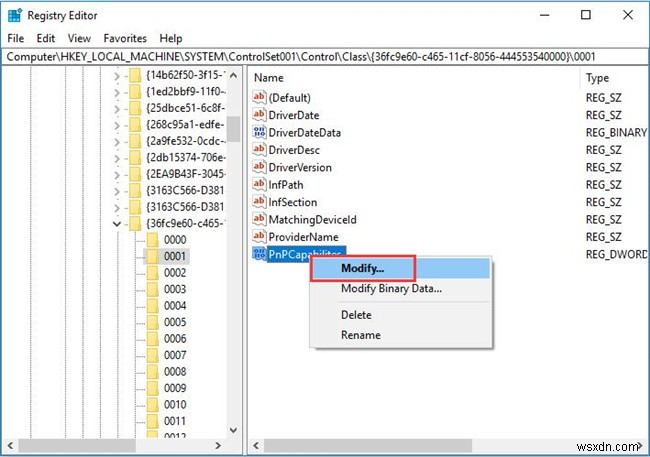The width and height of the screenshot is (650, 457).
Task: Click the folder icon of key 0001
Action: (x=153, y=256)
